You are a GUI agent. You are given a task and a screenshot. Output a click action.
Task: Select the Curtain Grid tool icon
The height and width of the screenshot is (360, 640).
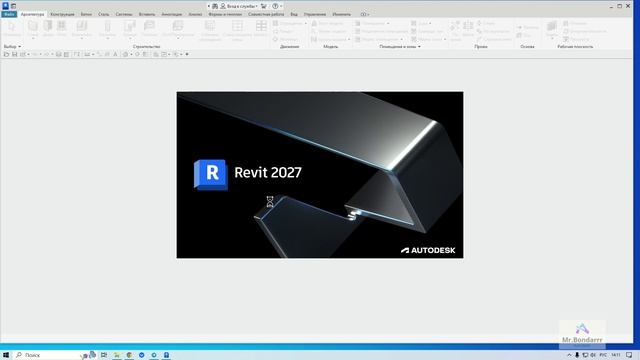point(237,26)
